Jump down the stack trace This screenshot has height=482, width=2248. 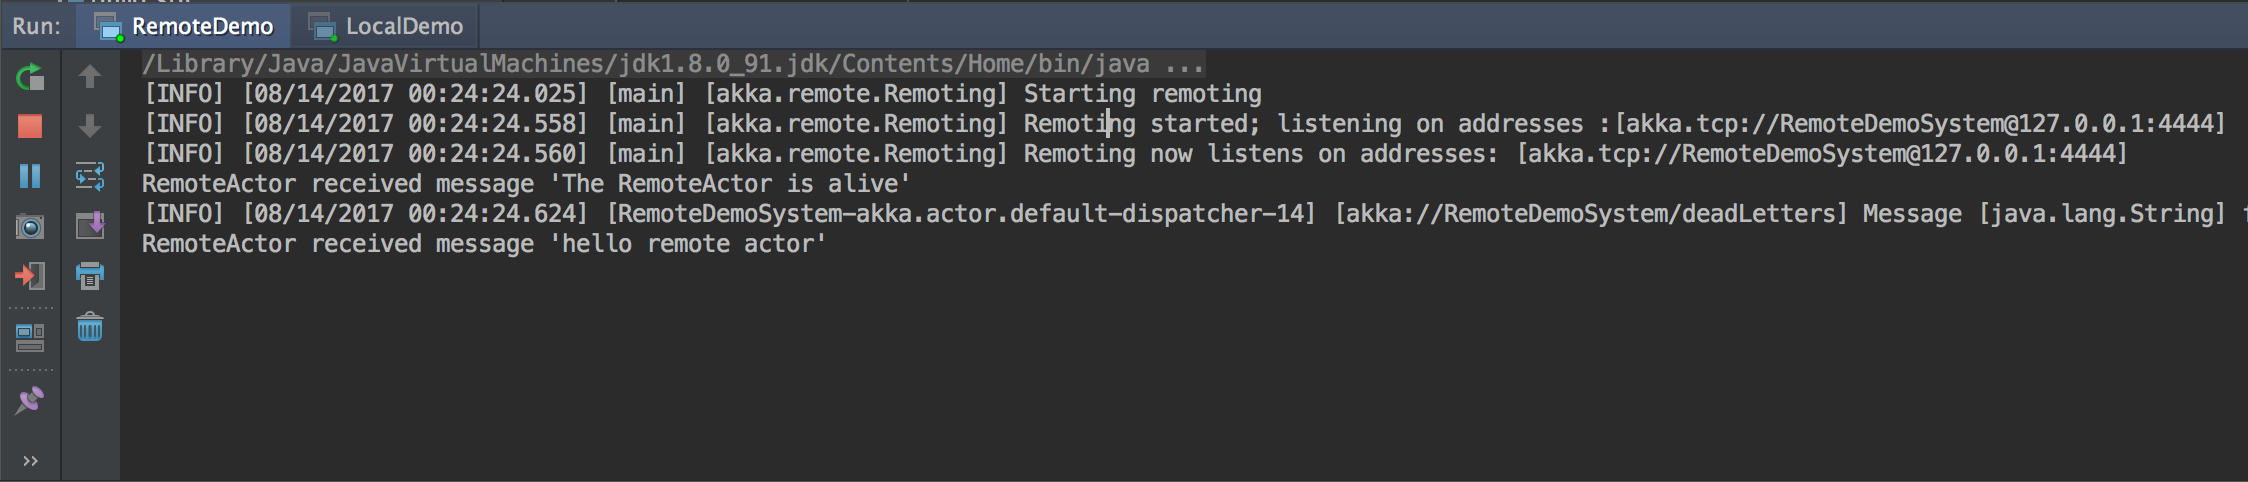point(90,126)
